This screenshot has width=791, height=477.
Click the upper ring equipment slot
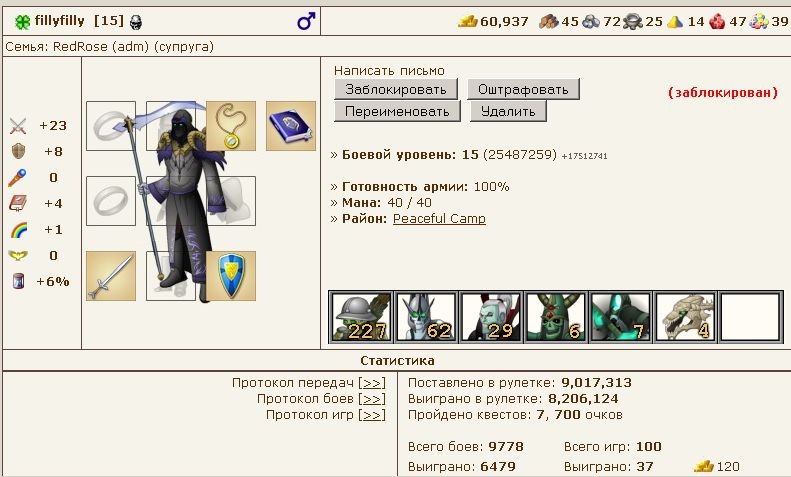coord(111,126)
